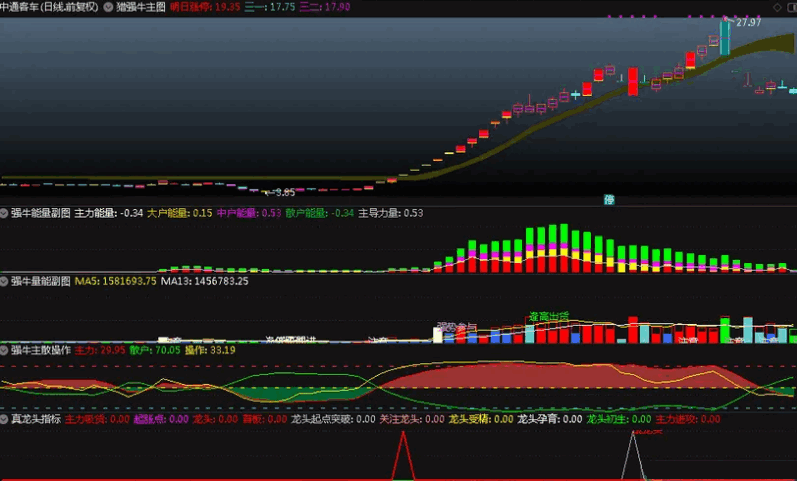Click the 强牛主散操作 indicator name
Screen dimensions: 797x481
(x=41, y=350)
